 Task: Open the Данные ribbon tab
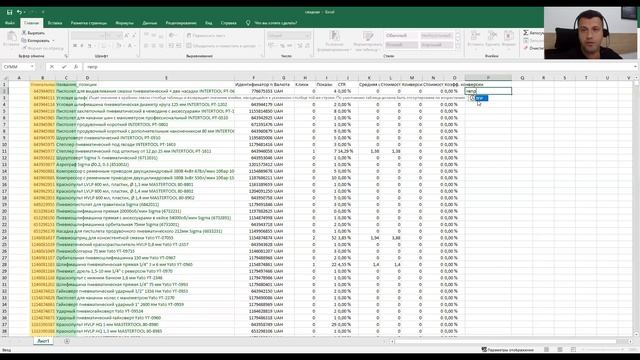150,23
